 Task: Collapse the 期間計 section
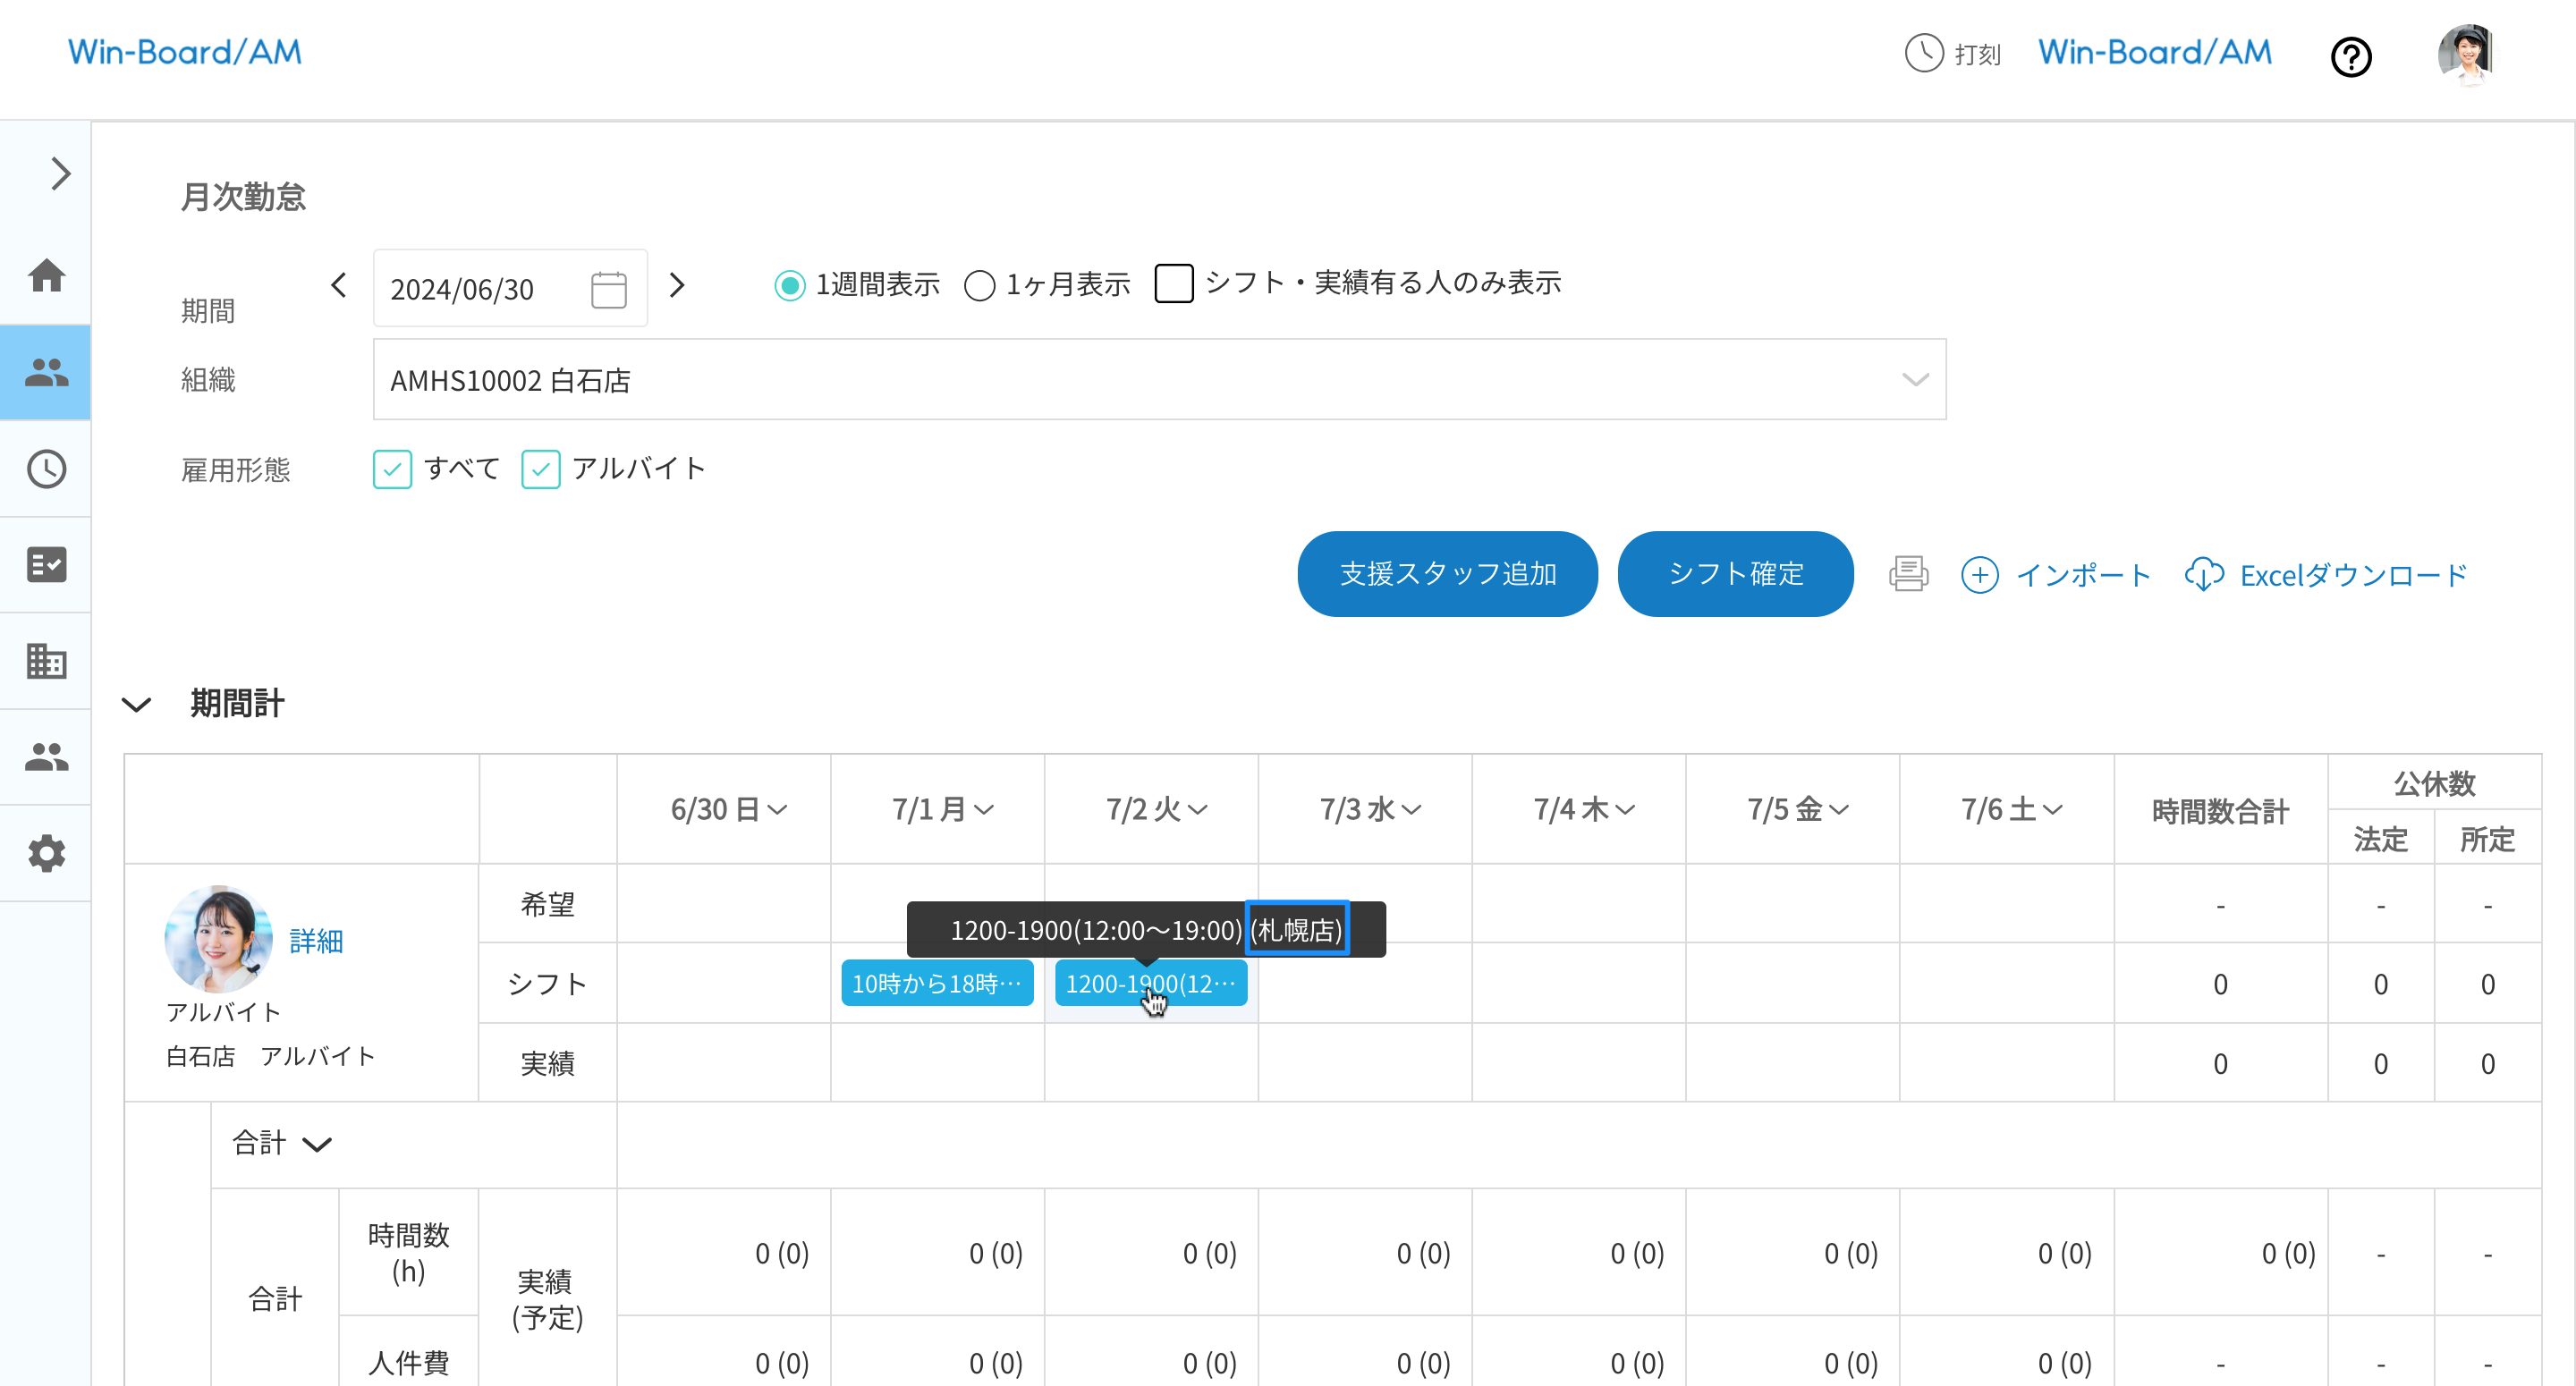137,705
